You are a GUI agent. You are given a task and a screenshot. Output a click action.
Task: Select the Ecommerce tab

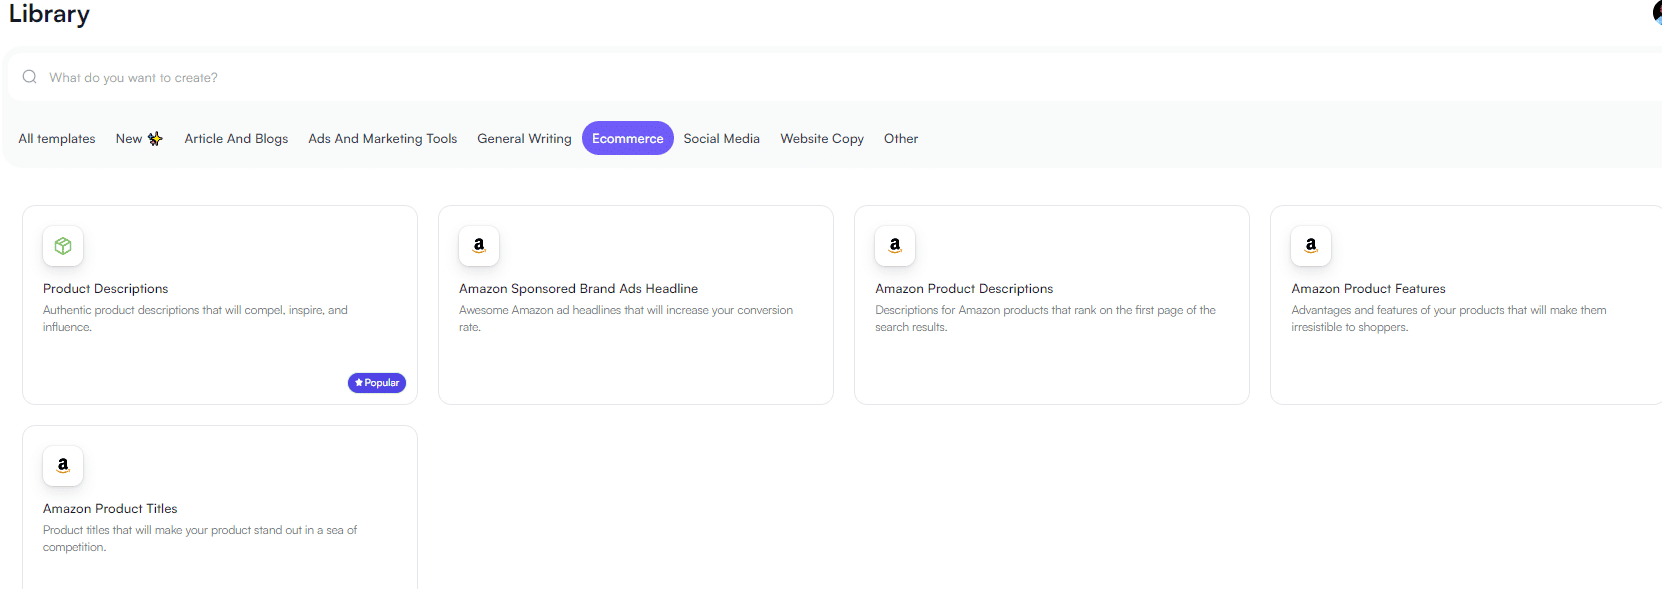[x=628, y=138]
